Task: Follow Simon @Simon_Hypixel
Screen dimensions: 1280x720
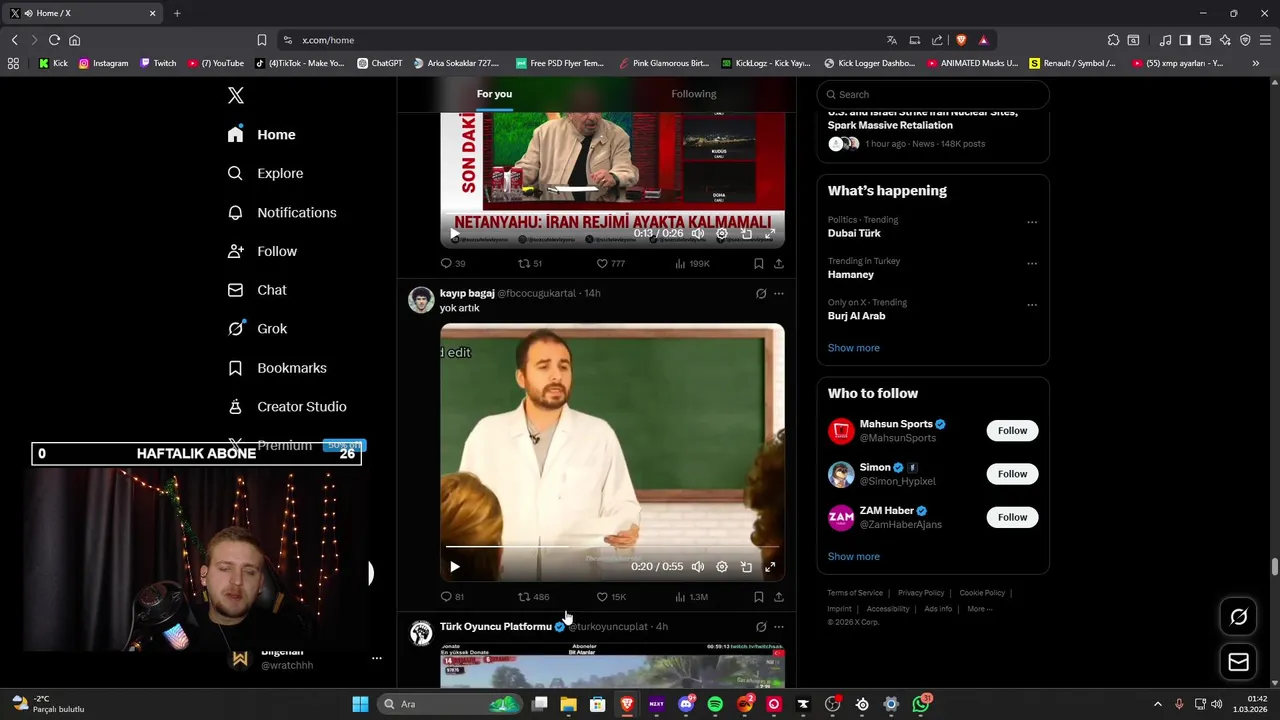Action: coord(1012,474)
